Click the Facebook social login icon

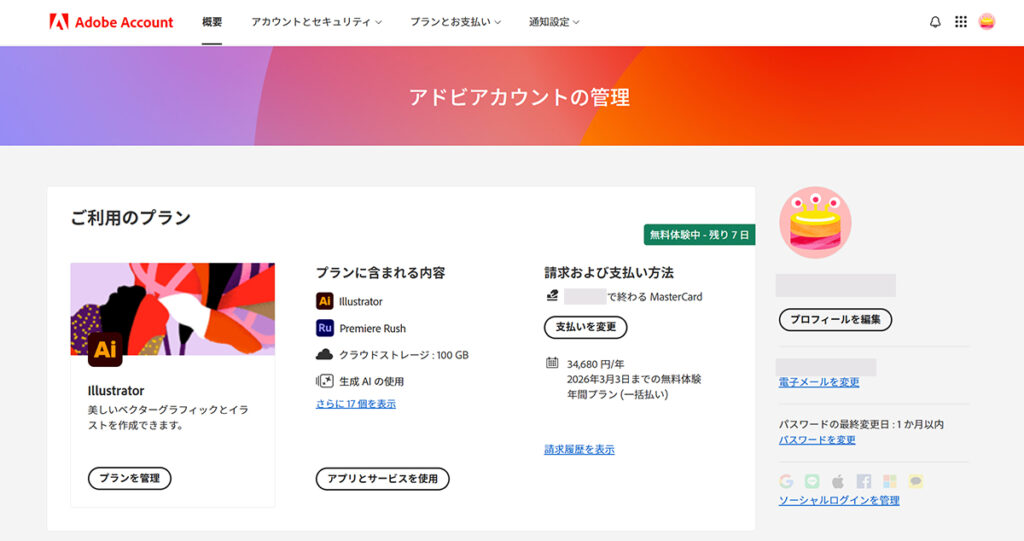pyautogui.click(x=863, y=482)
